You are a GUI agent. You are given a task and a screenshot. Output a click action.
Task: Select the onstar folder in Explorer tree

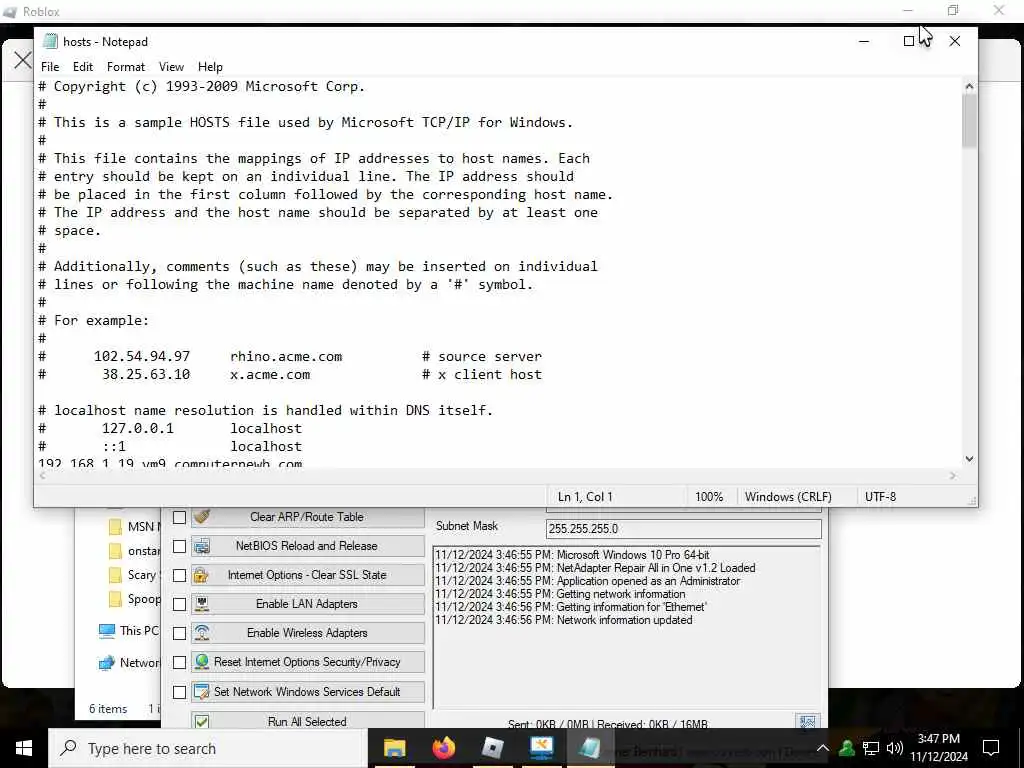pos(134,551)
